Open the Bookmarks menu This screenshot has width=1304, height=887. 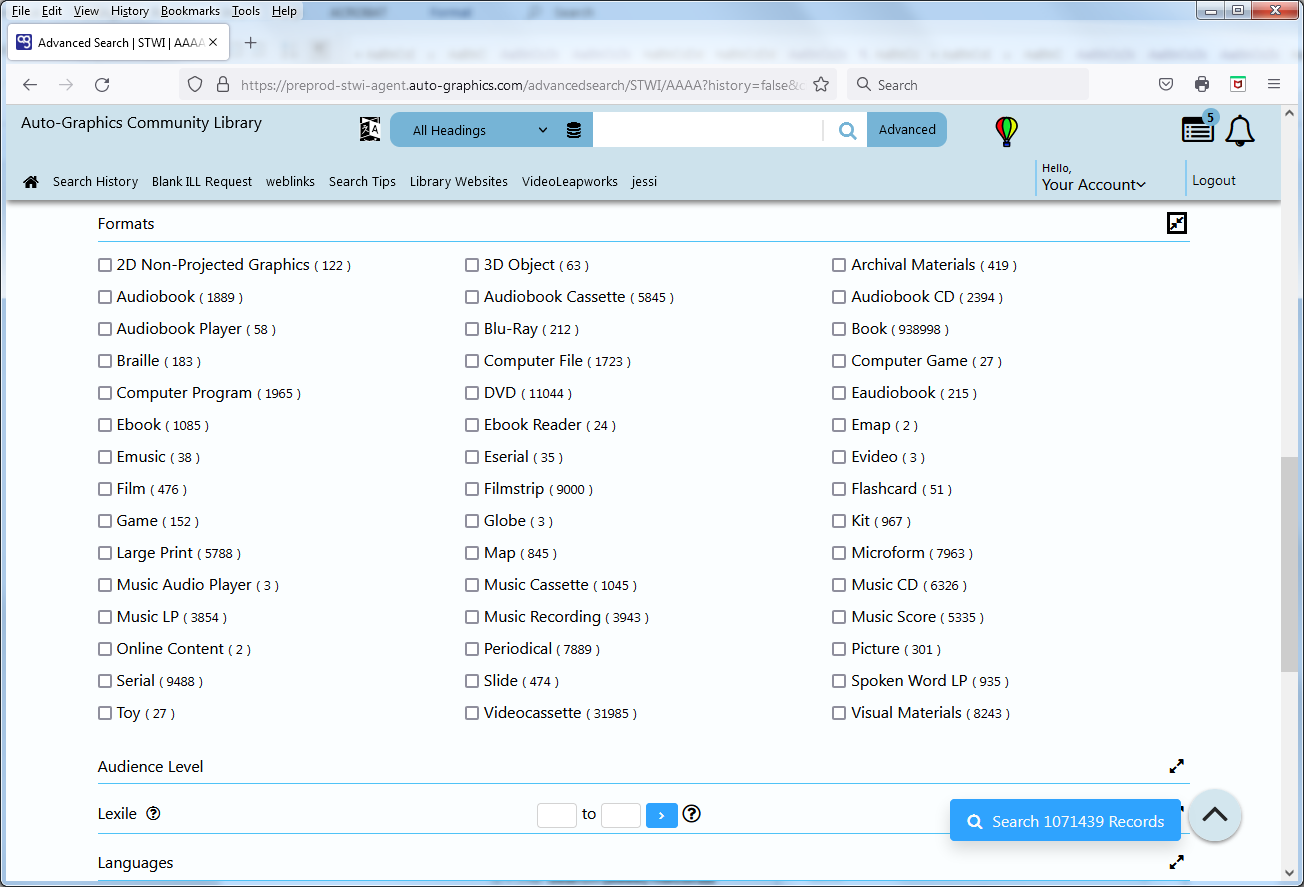coord(190,10)
